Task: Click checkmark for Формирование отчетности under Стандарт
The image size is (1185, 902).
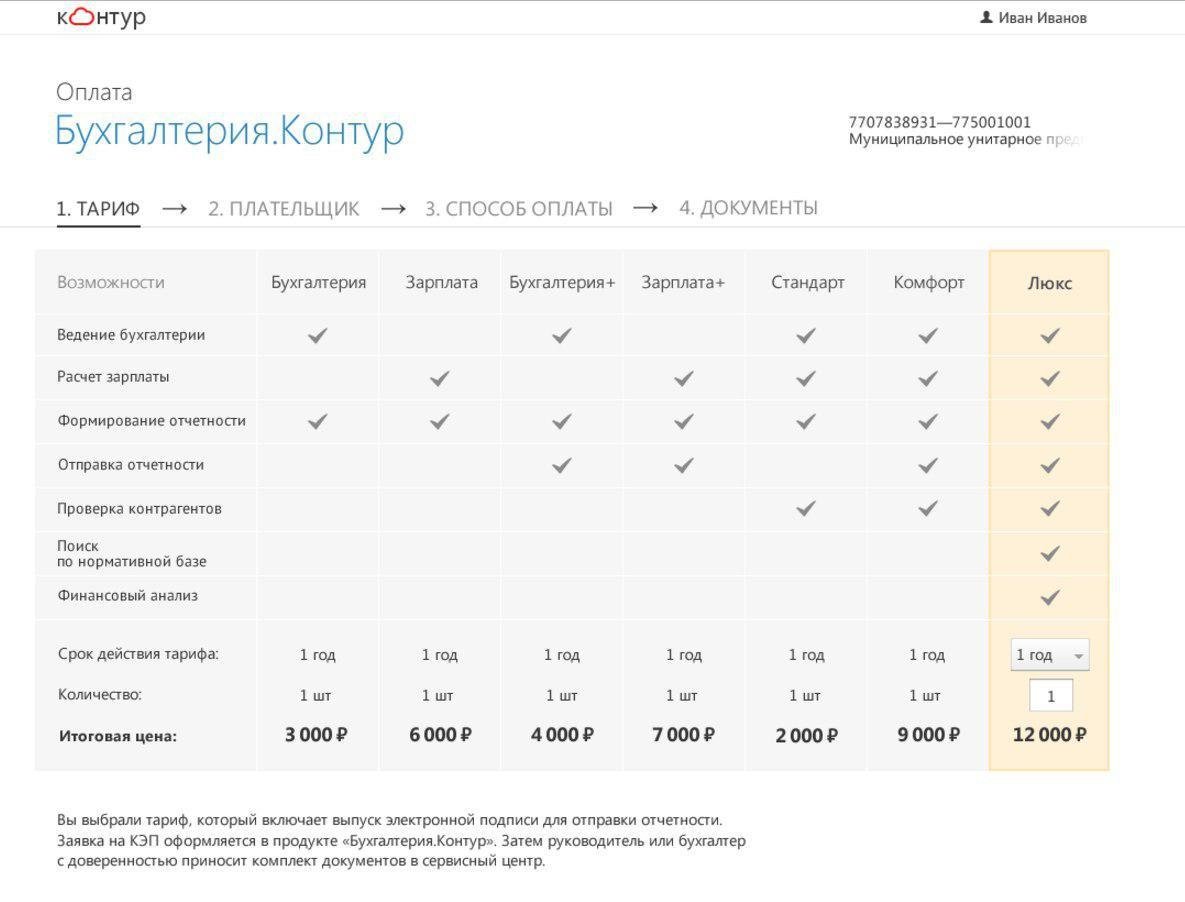Action: [x=806, y=422]
